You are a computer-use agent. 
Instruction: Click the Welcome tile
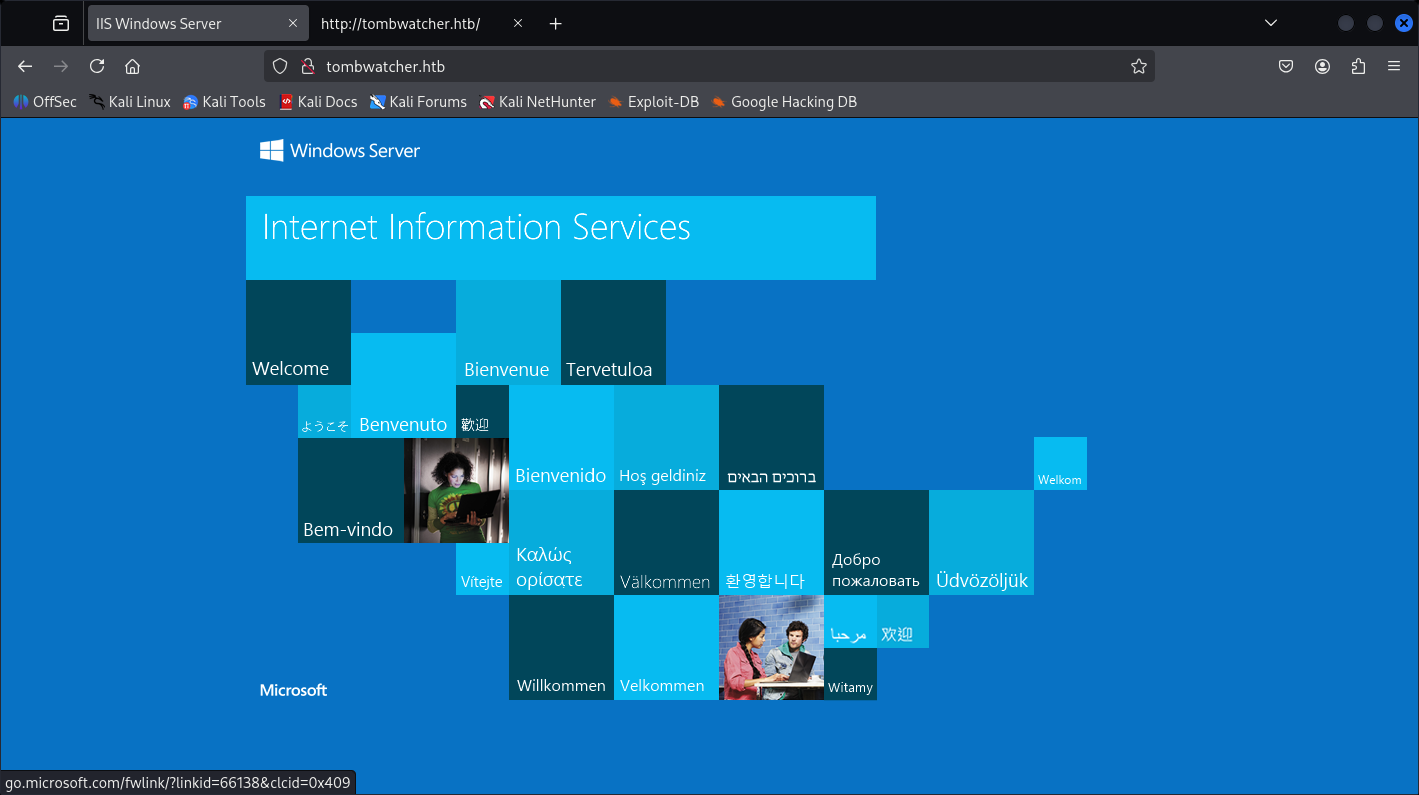pos(298,332)
